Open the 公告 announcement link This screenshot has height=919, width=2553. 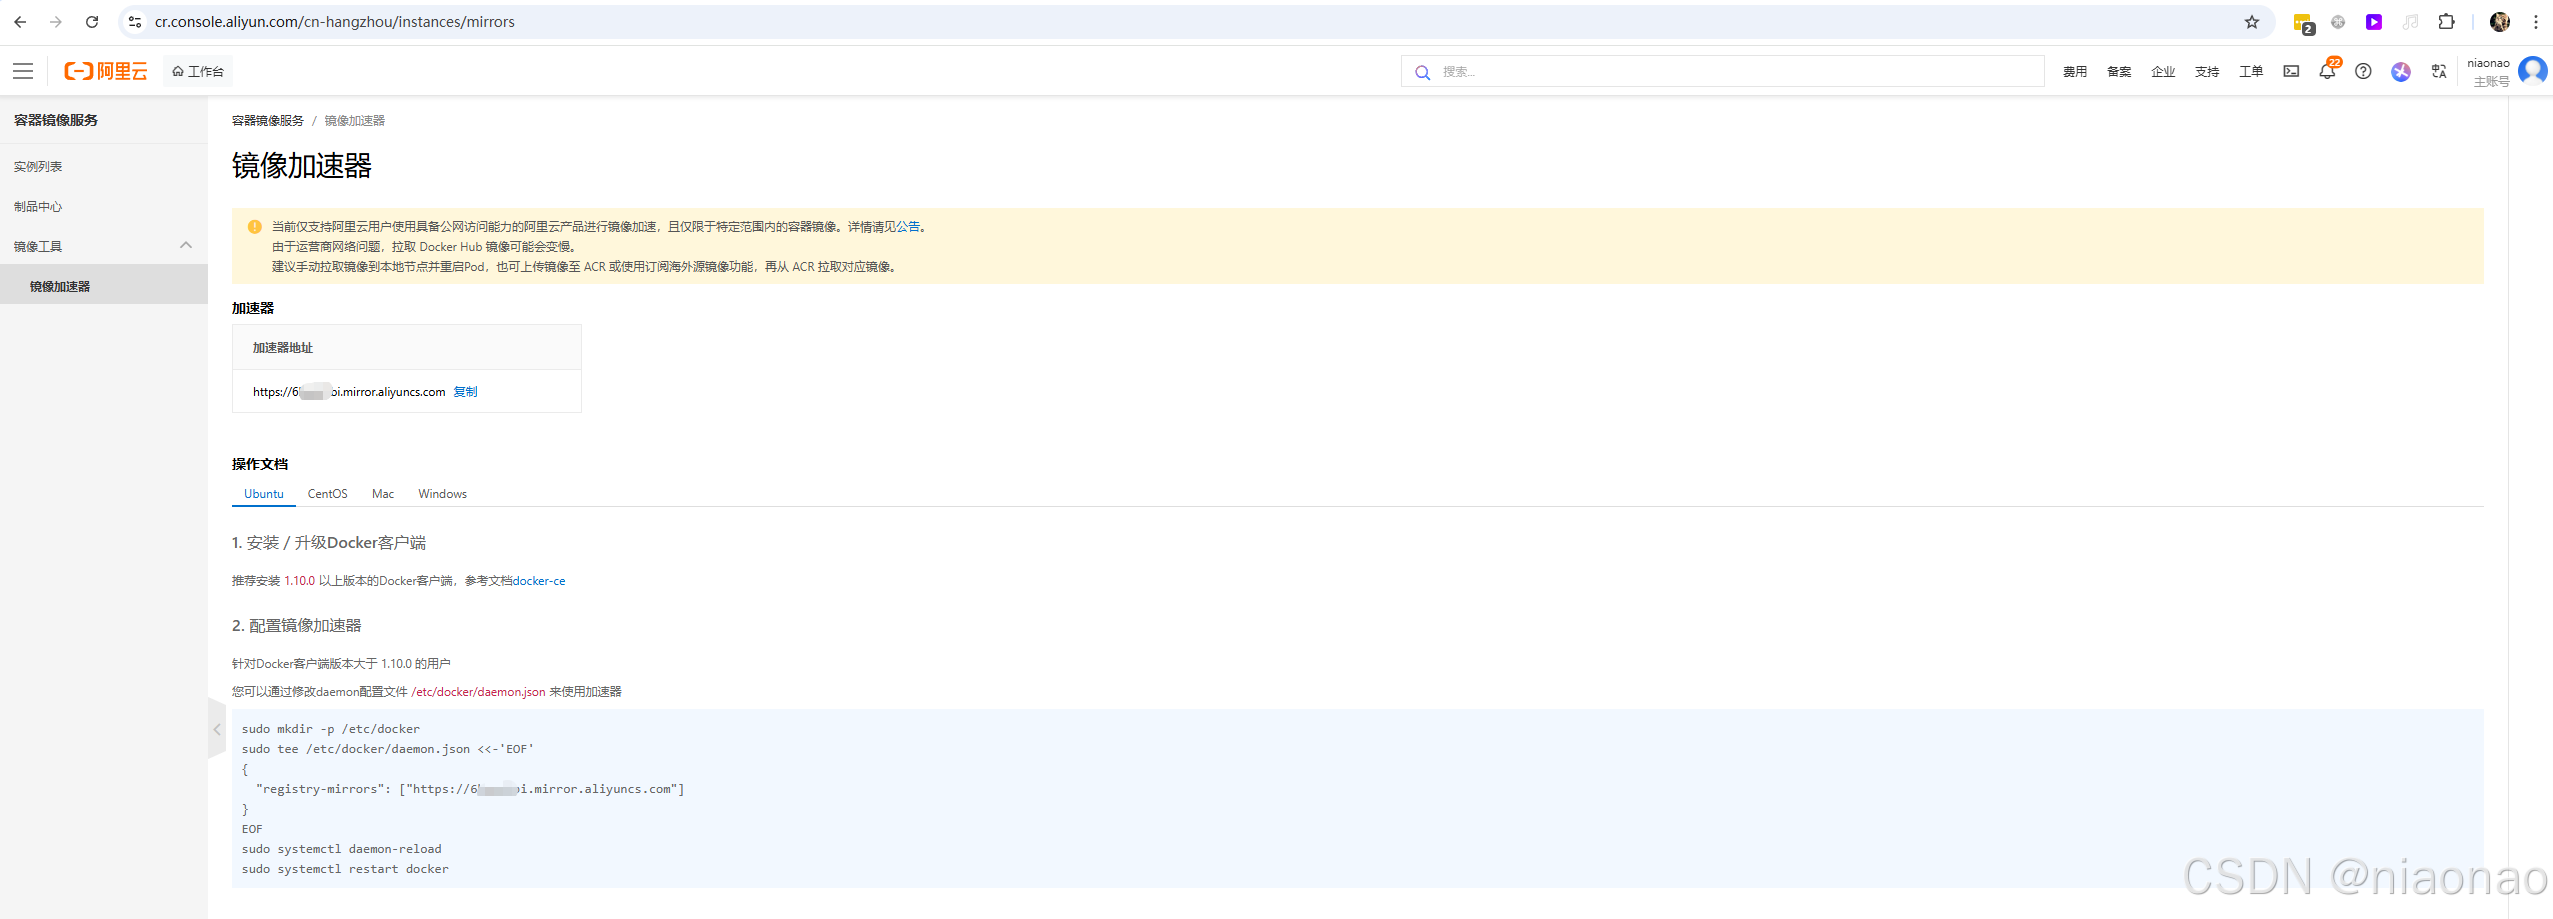[x=908, y=227]
